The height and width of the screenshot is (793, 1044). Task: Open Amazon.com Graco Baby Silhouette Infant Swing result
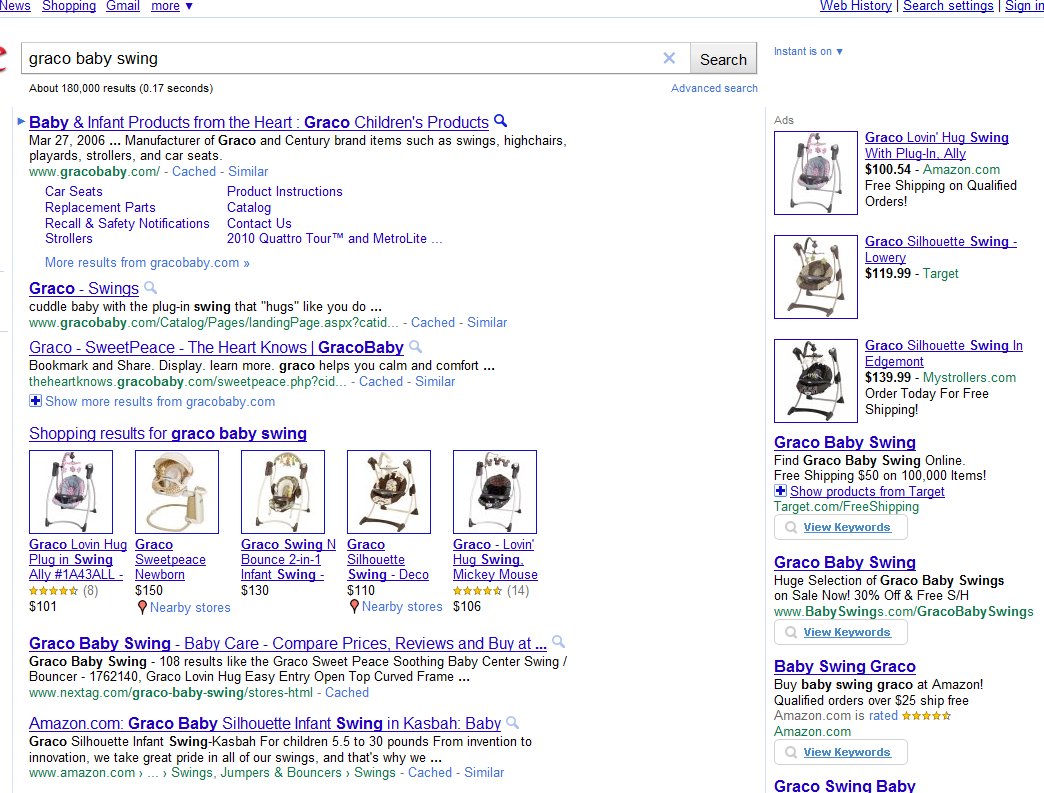click(265, 723)
